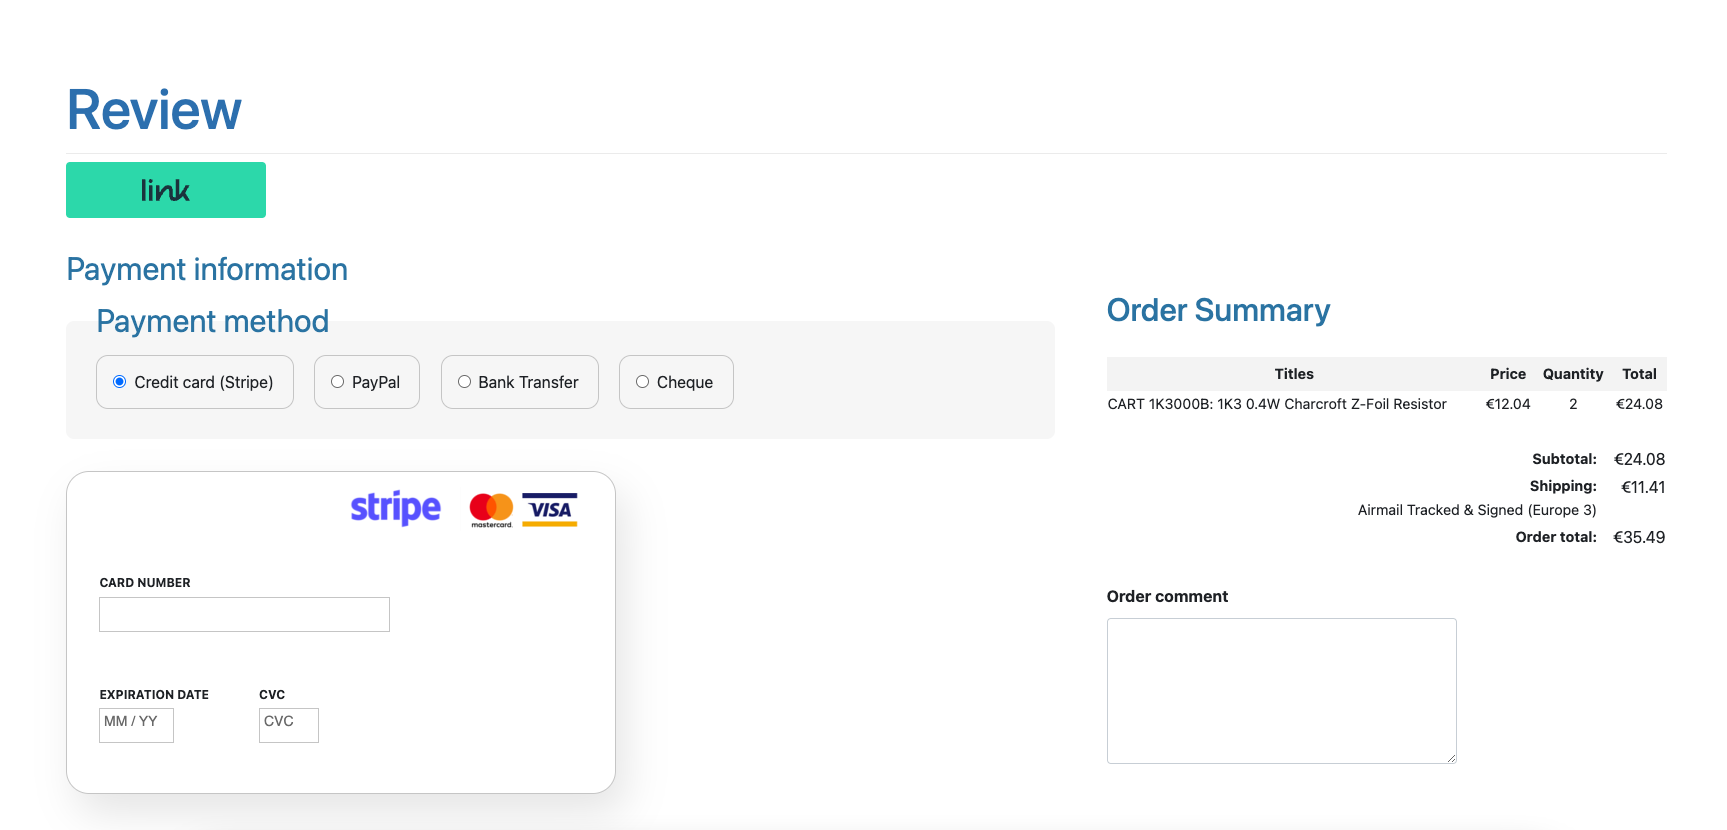1727x830 pixels.
Task: Click the Airmail Tracked & Signed shipping text
Action: coord(1477,510)
